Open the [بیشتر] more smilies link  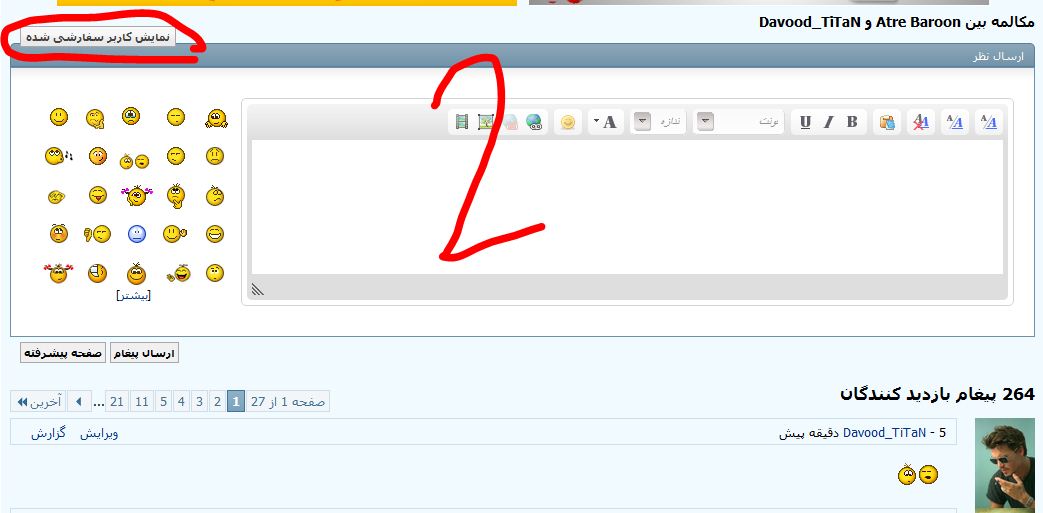(x=134, y=295)
